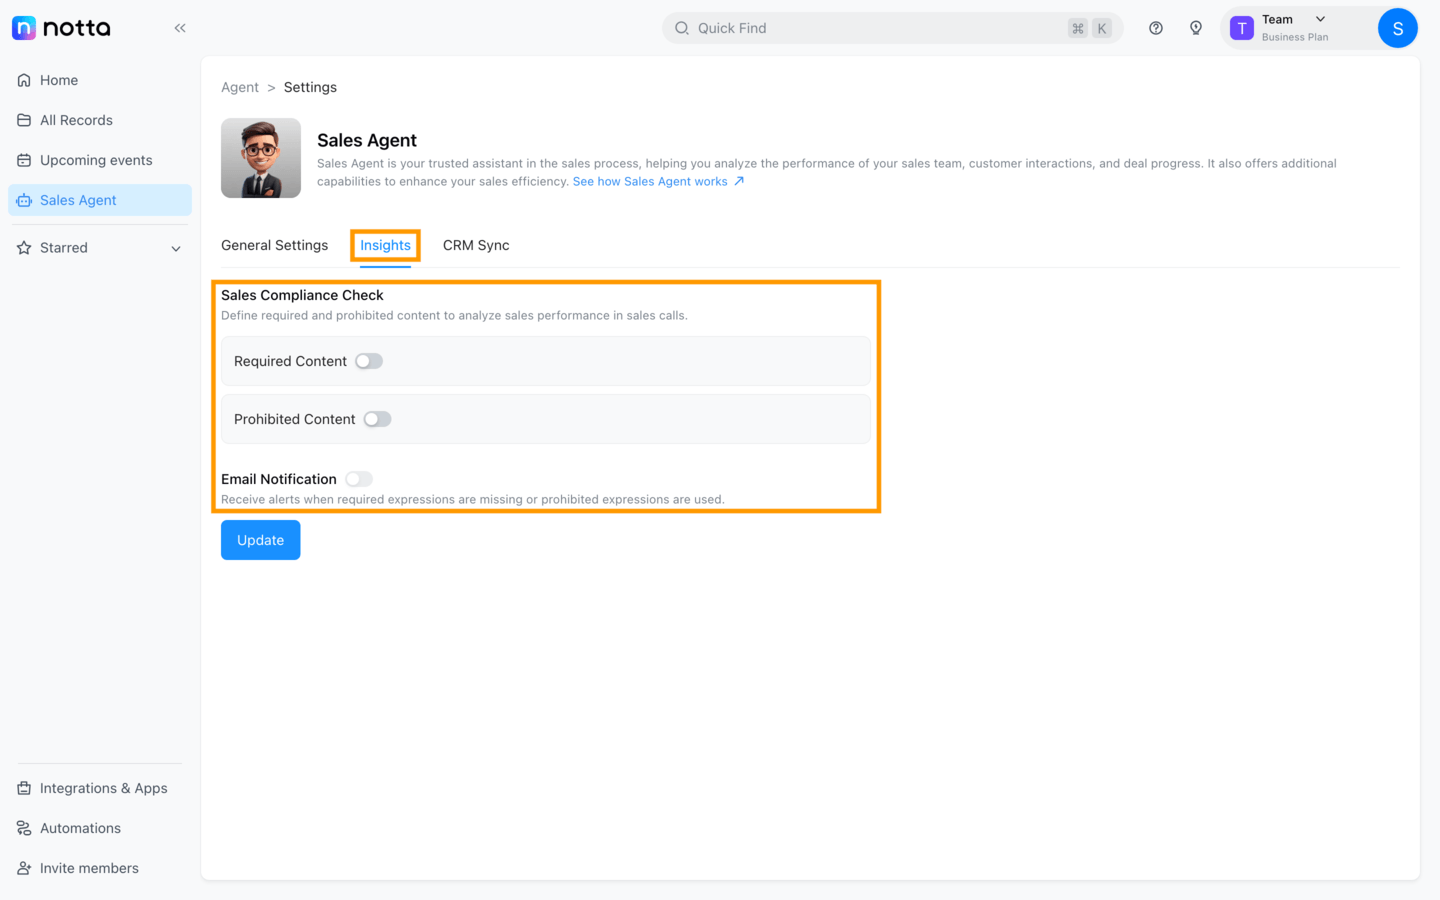Expand the Starred section chevron
This screenshot has width=1440, height=900.
[x=176, y=248]
